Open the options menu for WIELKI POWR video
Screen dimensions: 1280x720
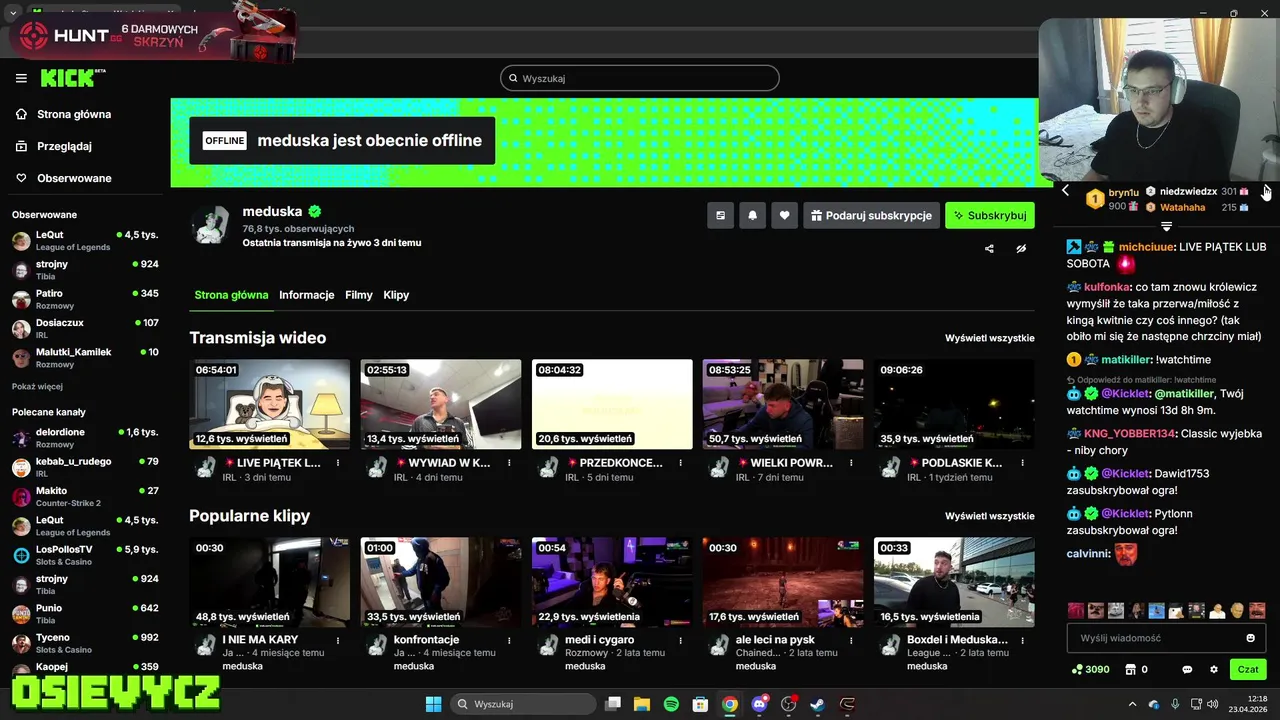click(851, 463)
